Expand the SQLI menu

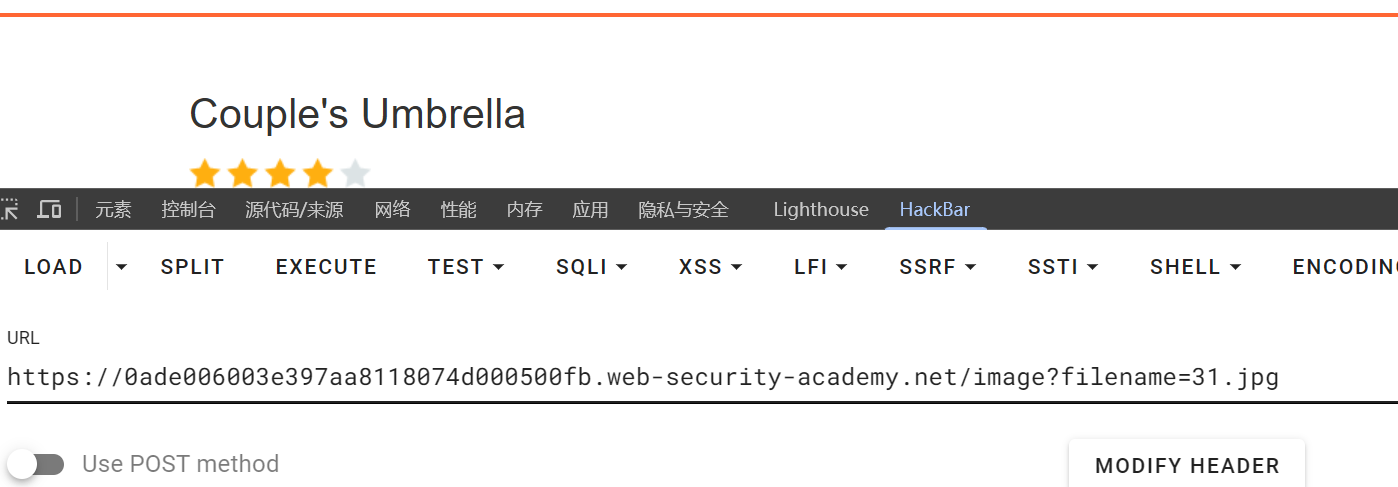tap(591, 267)
